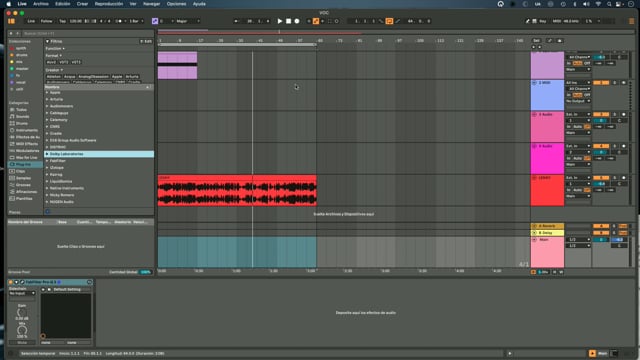
Task: Open the Crear menu
Action: click(x=82, y=4)
